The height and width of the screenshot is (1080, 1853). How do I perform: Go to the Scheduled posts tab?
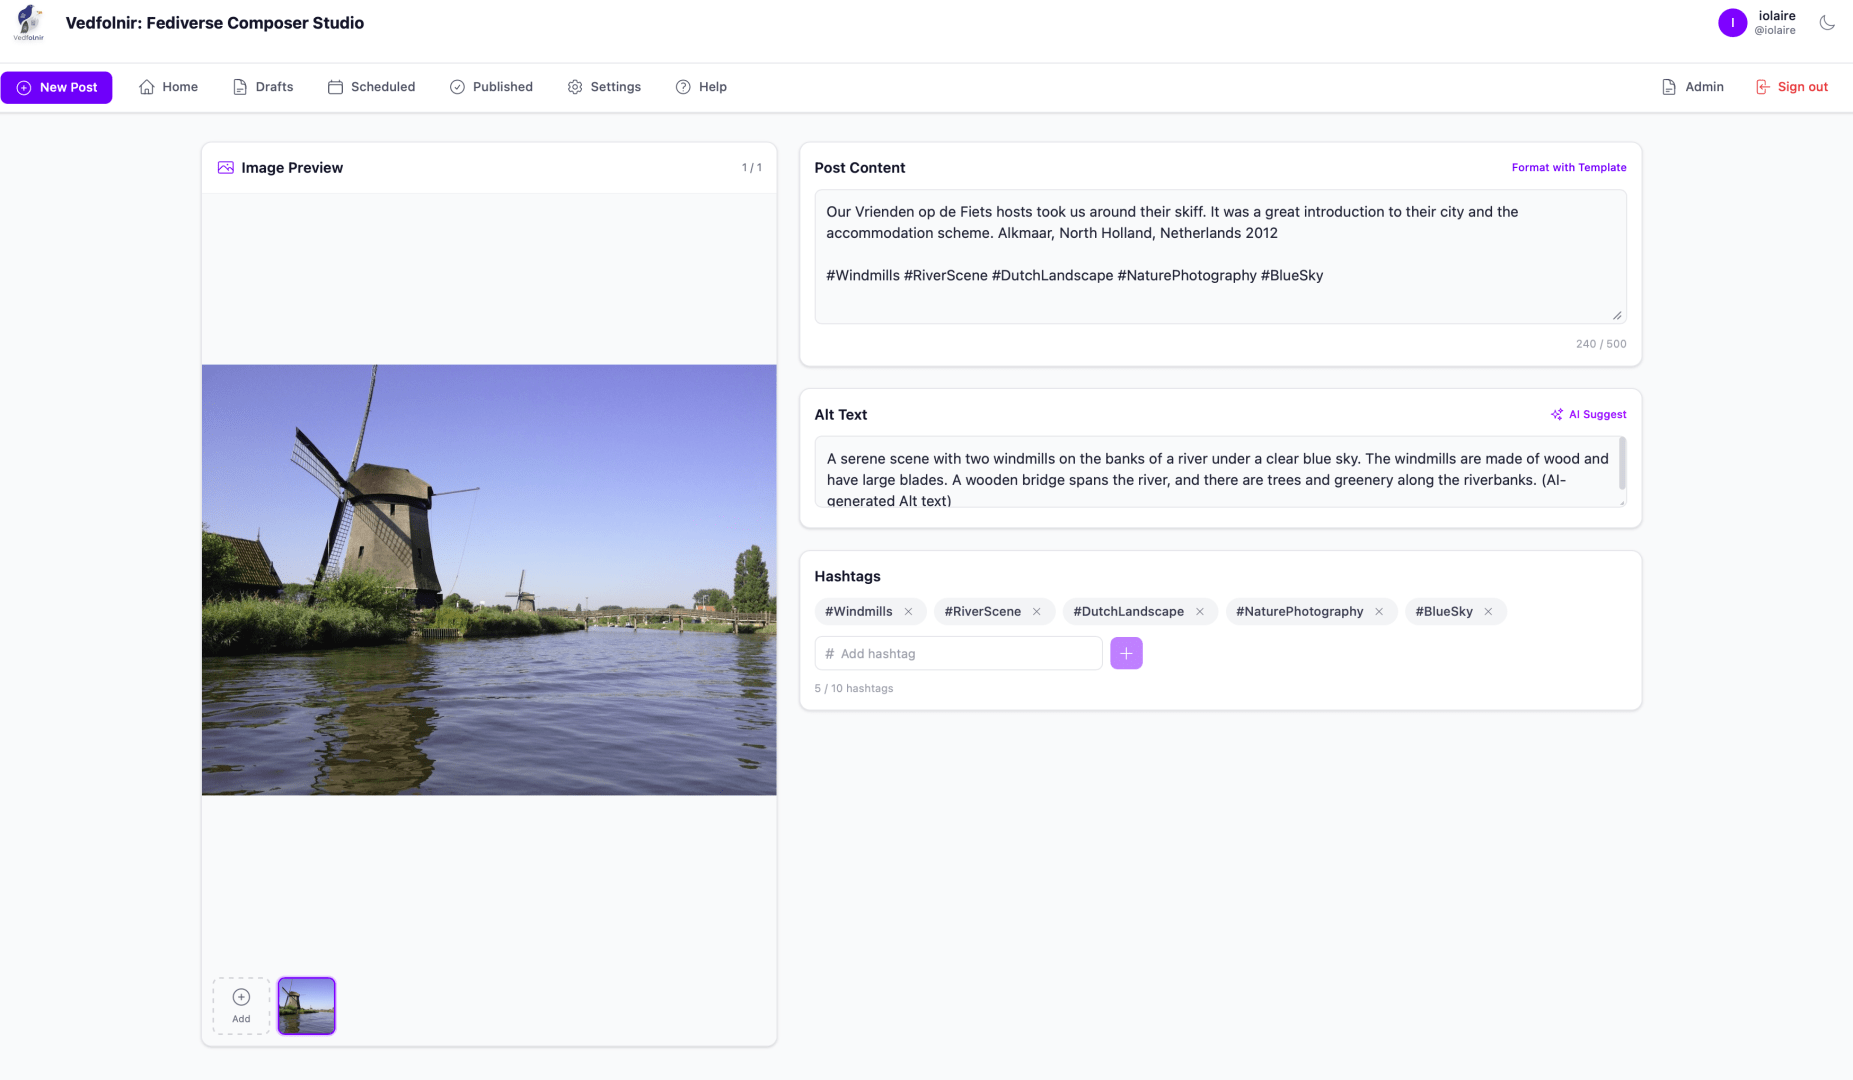pyautogui.click(x=371, y=87)
